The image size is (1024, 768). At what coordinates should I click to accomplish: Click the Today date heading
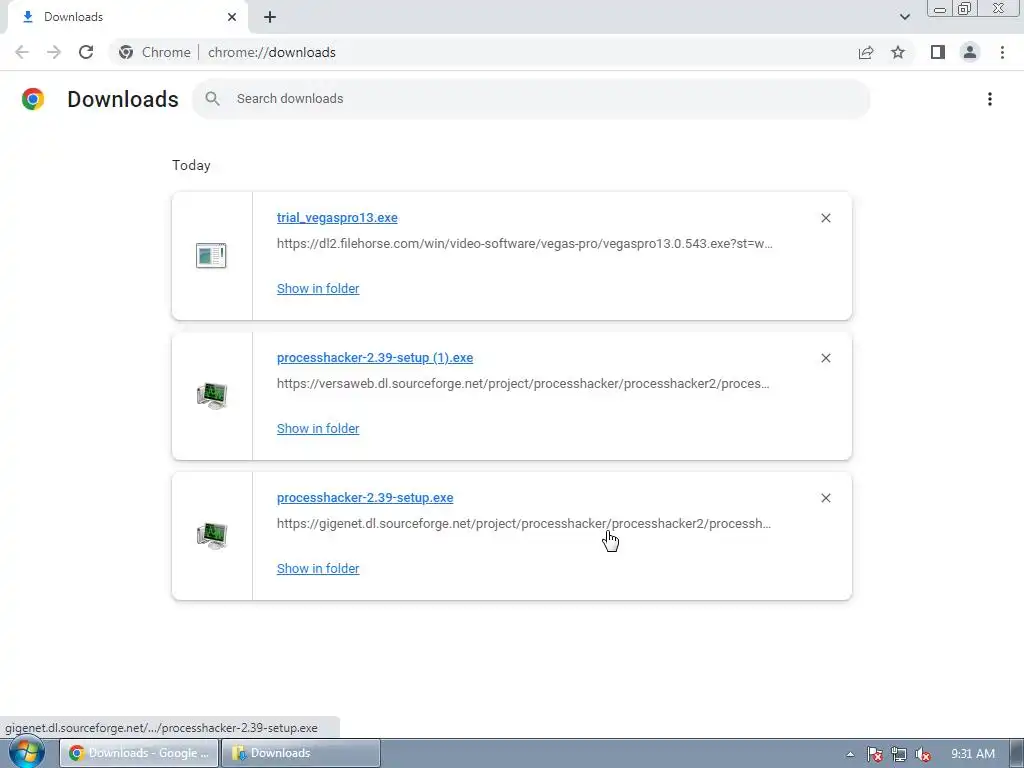191,165
